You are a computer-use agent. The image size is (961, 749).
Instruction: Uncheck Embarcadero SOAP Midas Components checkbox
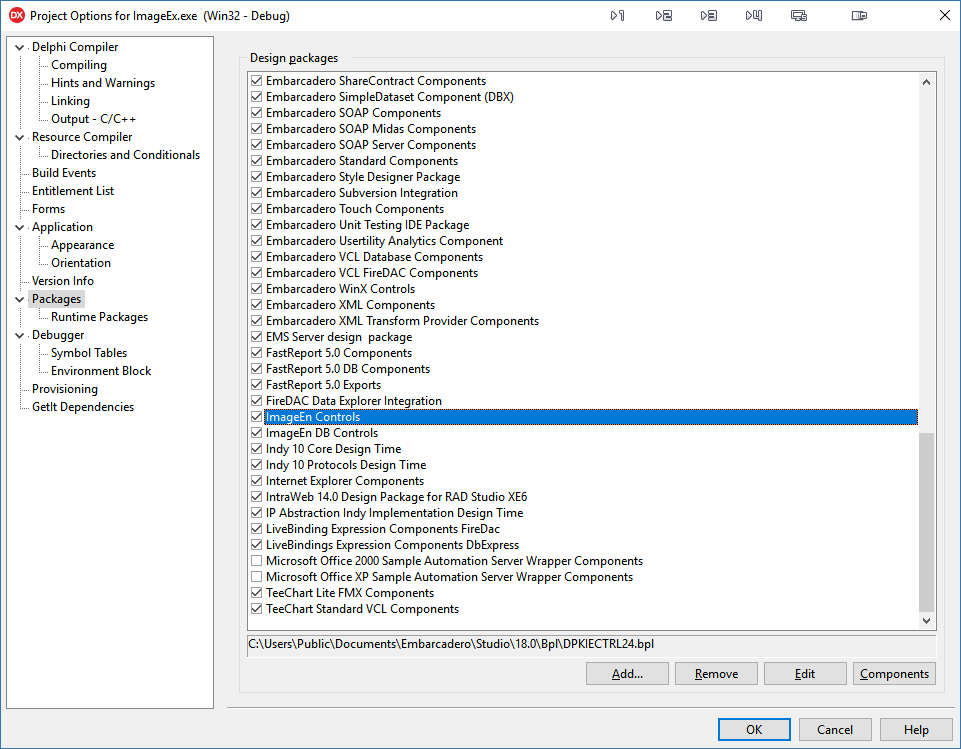257,129
